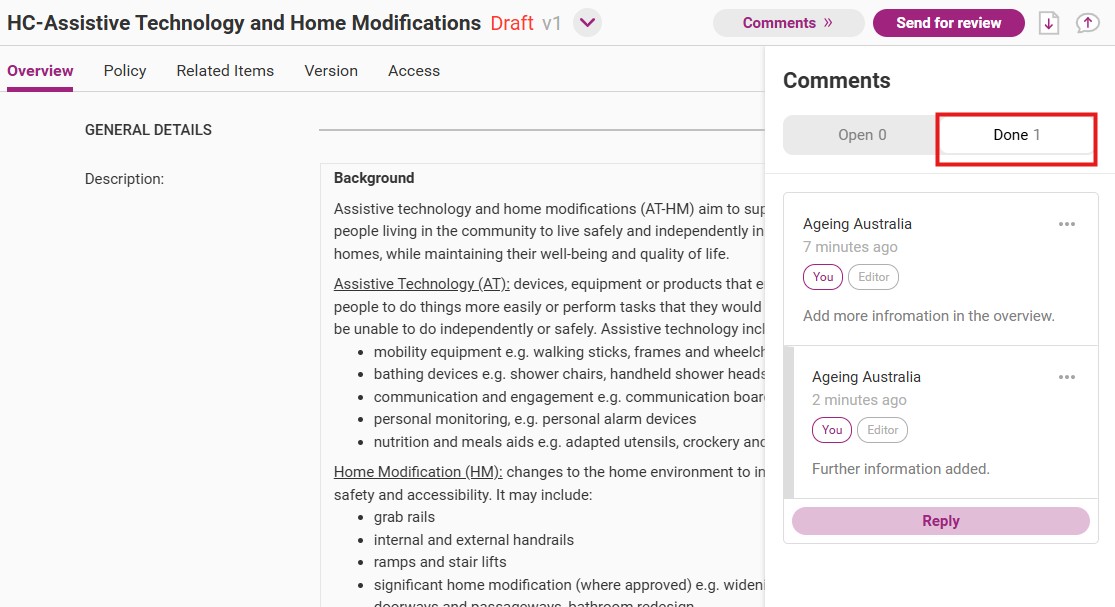
Task: Open the Policy tab
Action: point(125,70)
